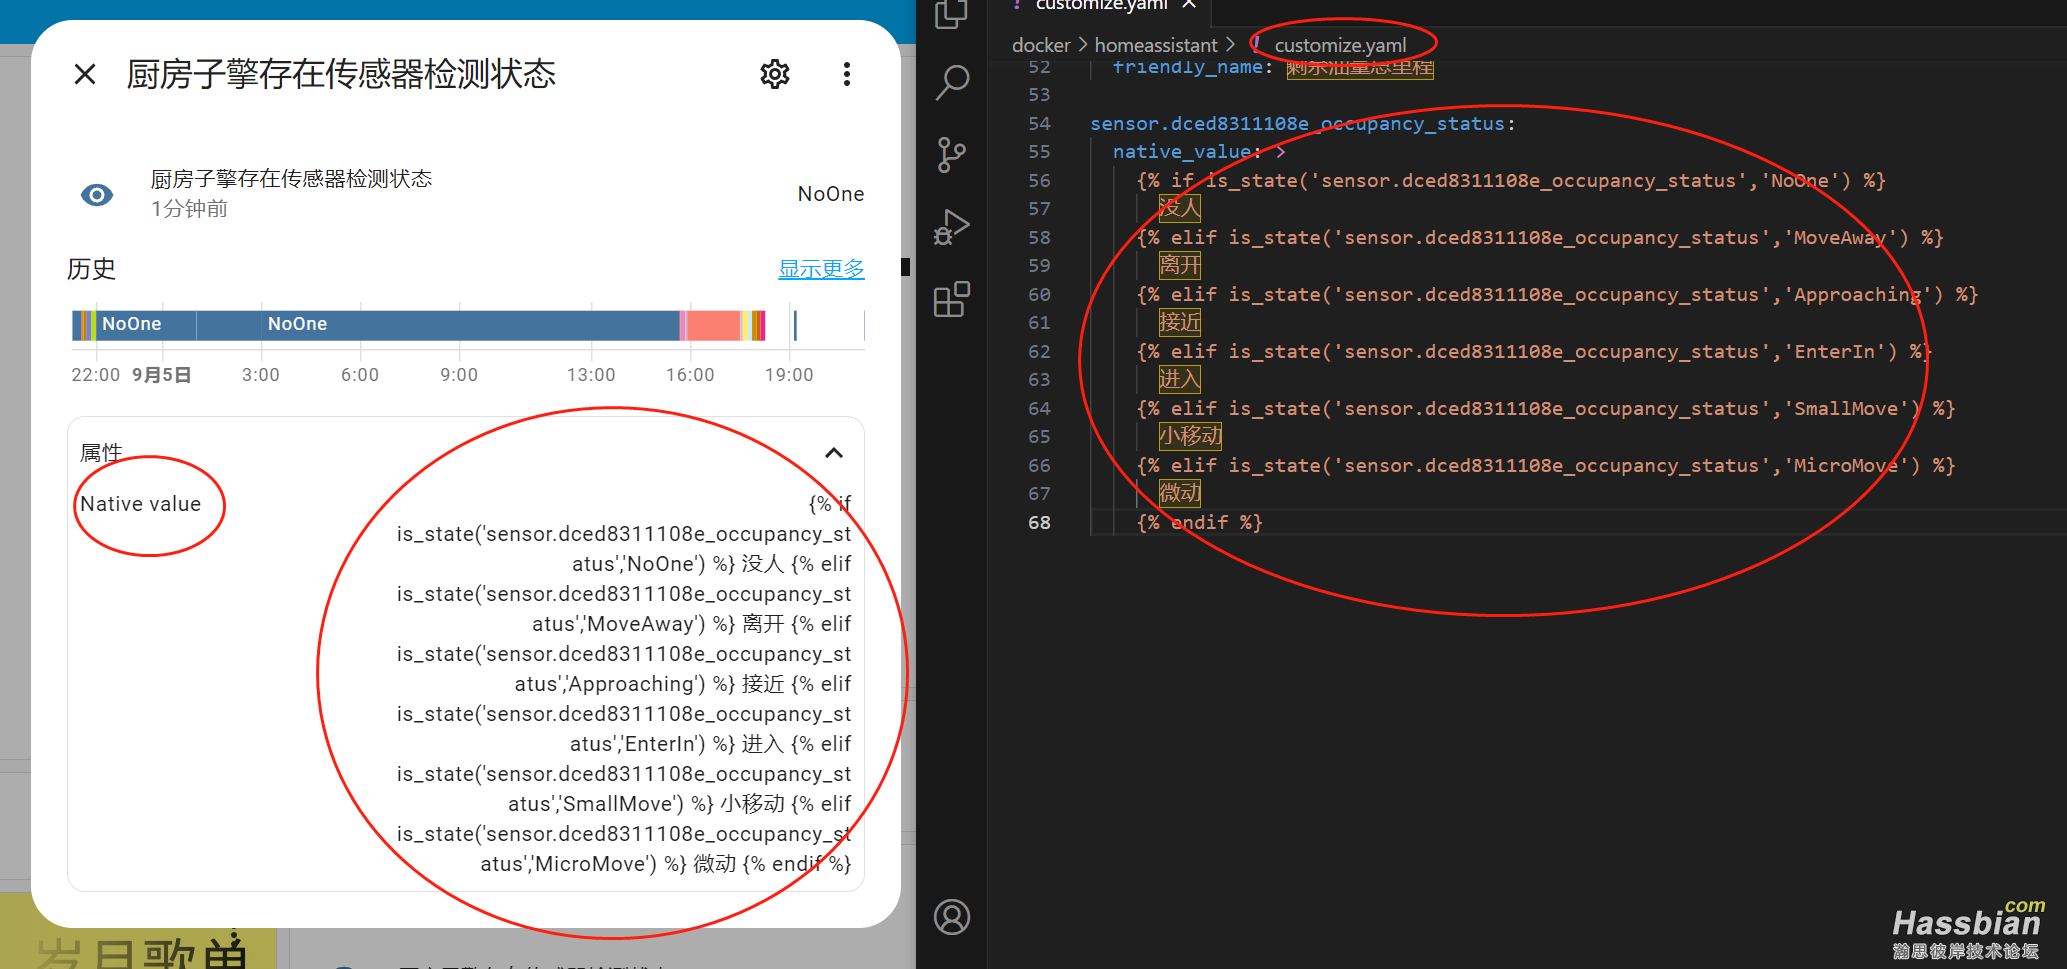Select the customize.yaml editor tab
Screen dimensions: 2067x969
(x=1101, y=5)
